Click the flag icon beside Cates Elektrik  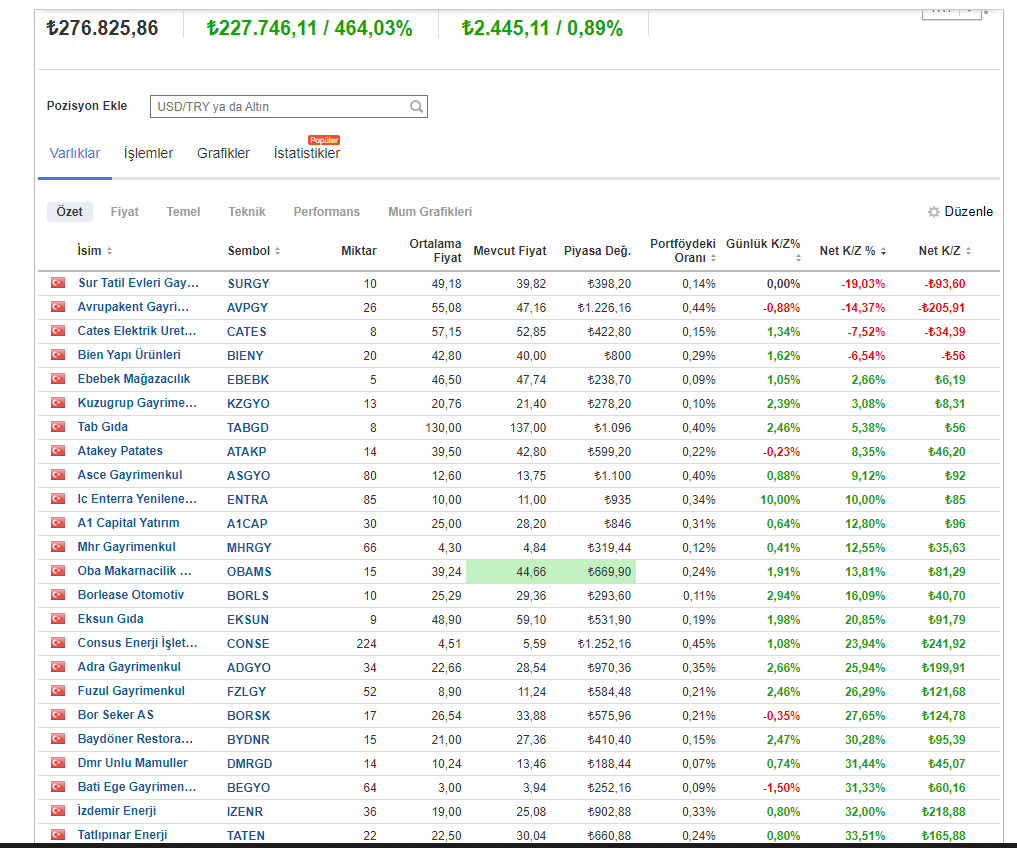[58, 331]
